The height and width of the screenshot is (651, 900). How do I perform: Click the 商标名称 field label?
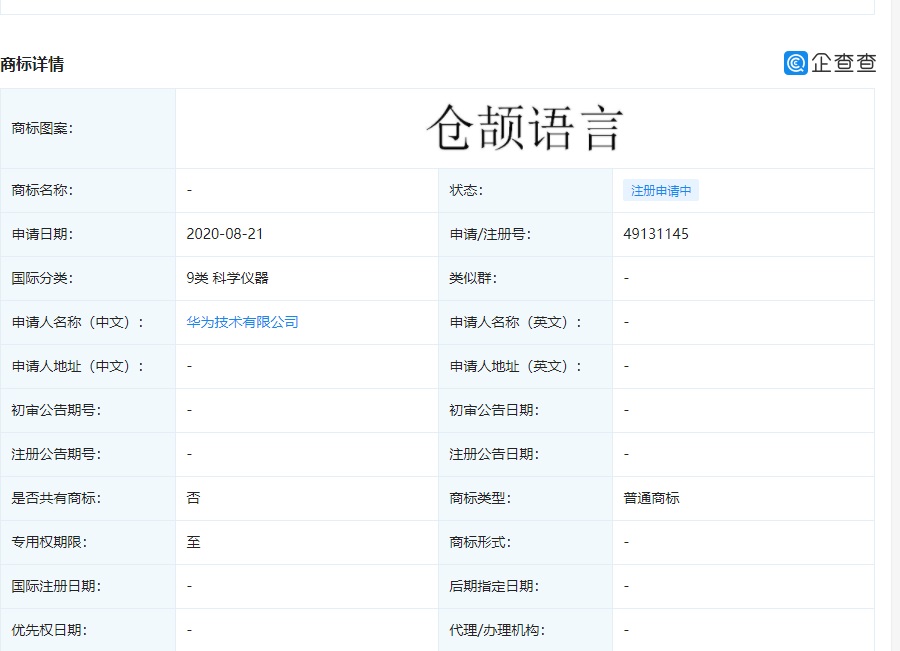(x=44, y=190)
